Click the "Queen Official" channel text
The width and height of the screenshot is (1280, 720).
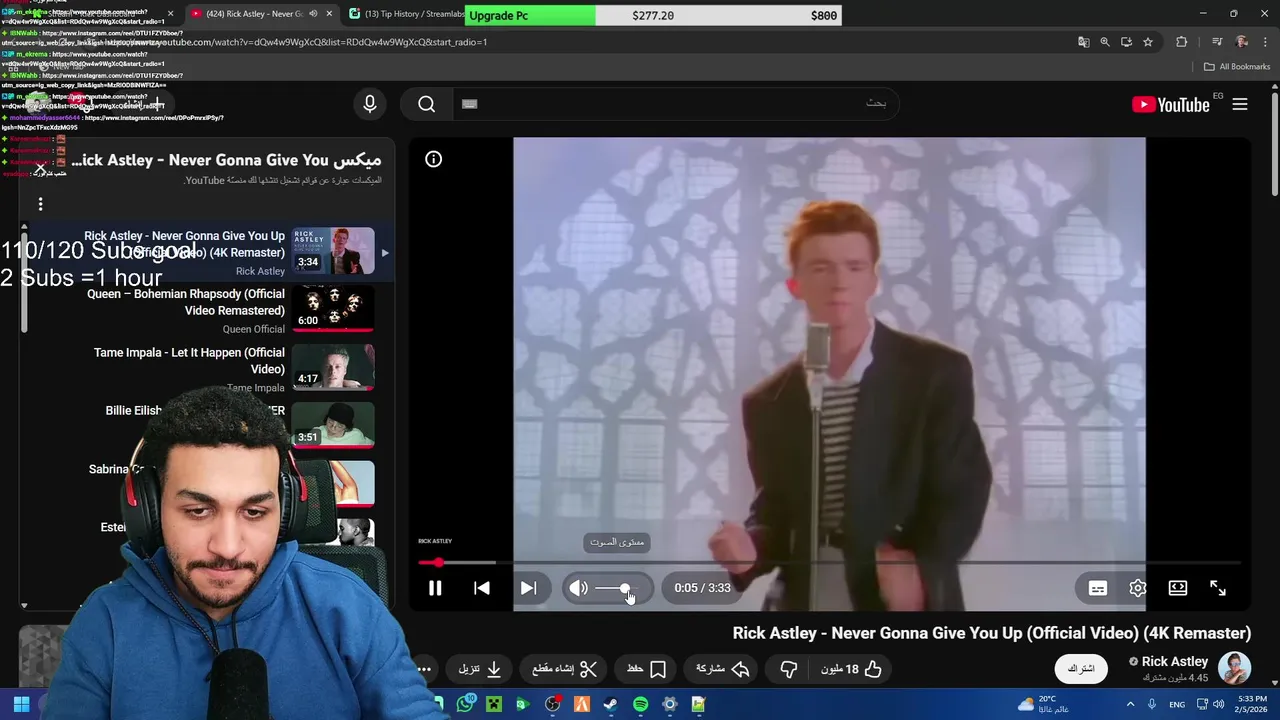coord(253,329)
